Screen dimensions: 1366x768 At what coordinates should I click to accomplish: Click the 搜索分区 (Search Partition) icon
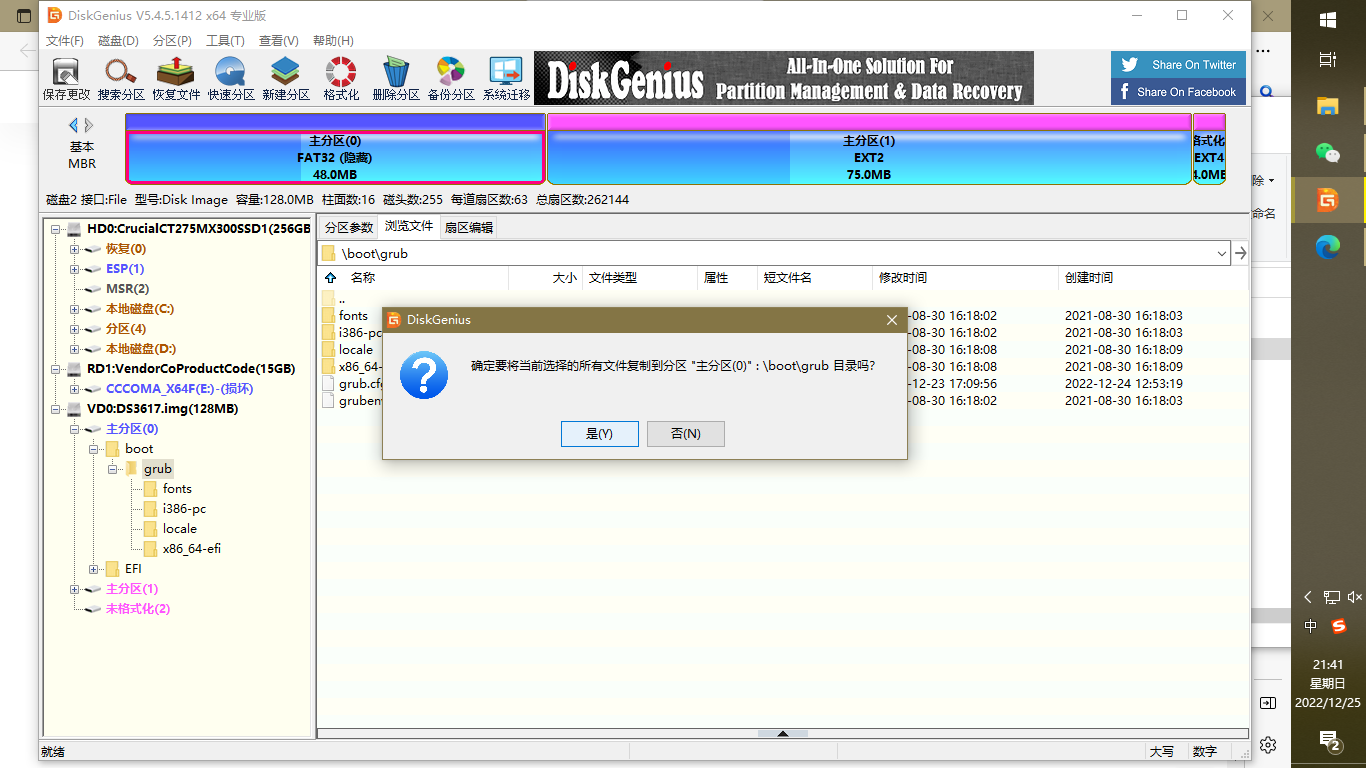click(120, 78)
